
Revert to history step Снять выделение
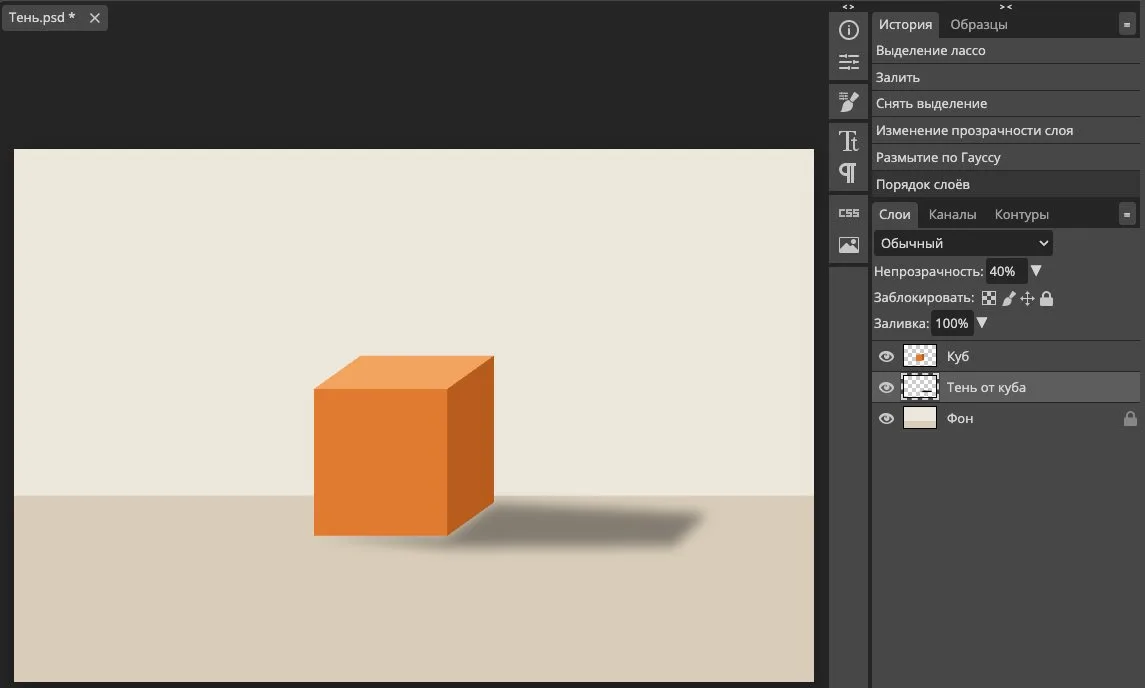[1006, 104]
